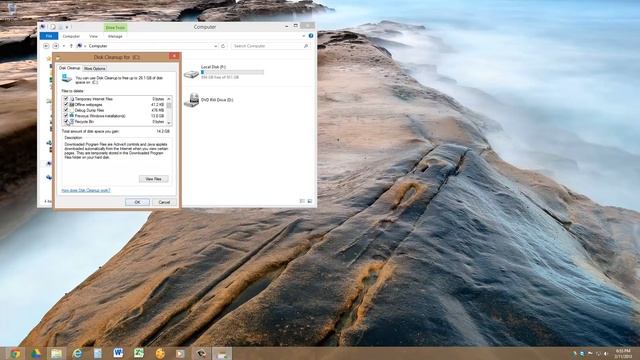
Task: Open the Computer ribbon tab
Action: point(71,36)
